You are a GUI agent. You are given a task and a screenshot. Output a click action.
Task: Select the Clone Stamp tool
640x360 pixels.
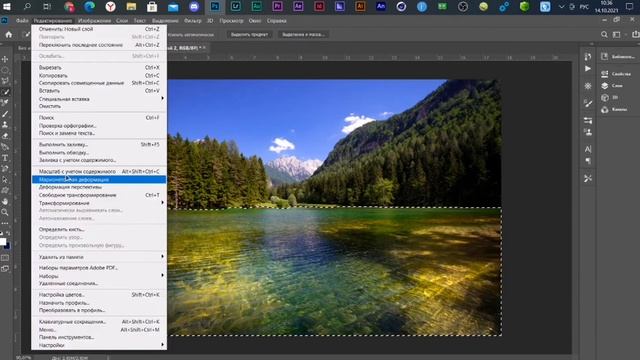[5, 125]
